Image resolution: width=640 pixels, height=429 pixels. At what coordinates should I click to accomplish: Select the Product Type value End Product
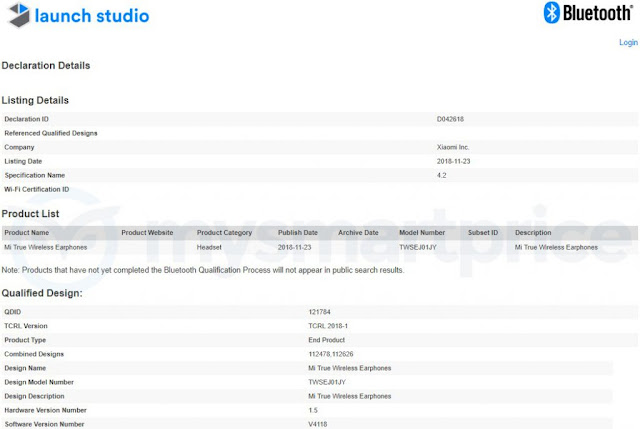(x=327, y=340)
